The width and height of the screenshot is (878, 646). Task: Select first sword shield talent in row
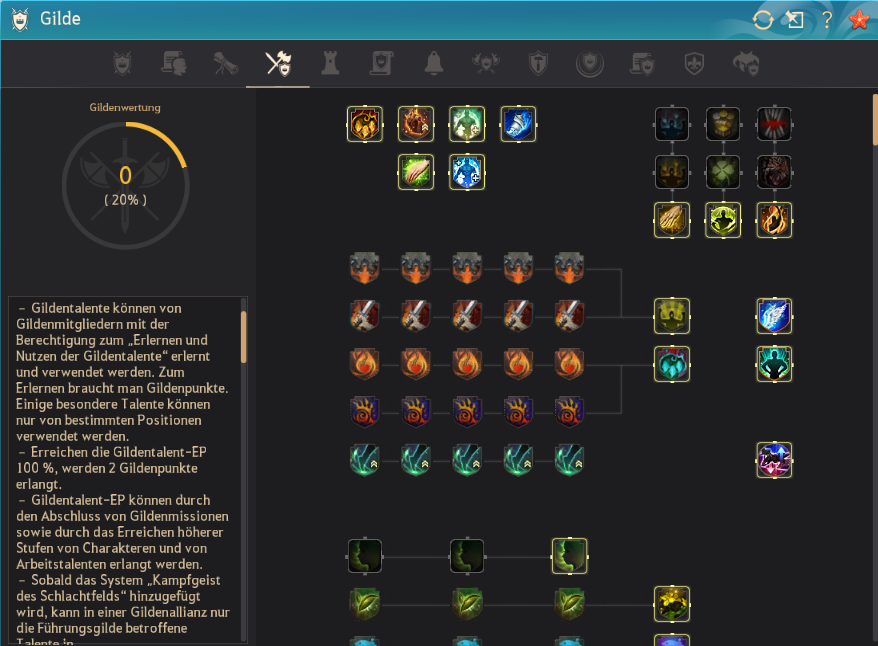pos(365,316)
